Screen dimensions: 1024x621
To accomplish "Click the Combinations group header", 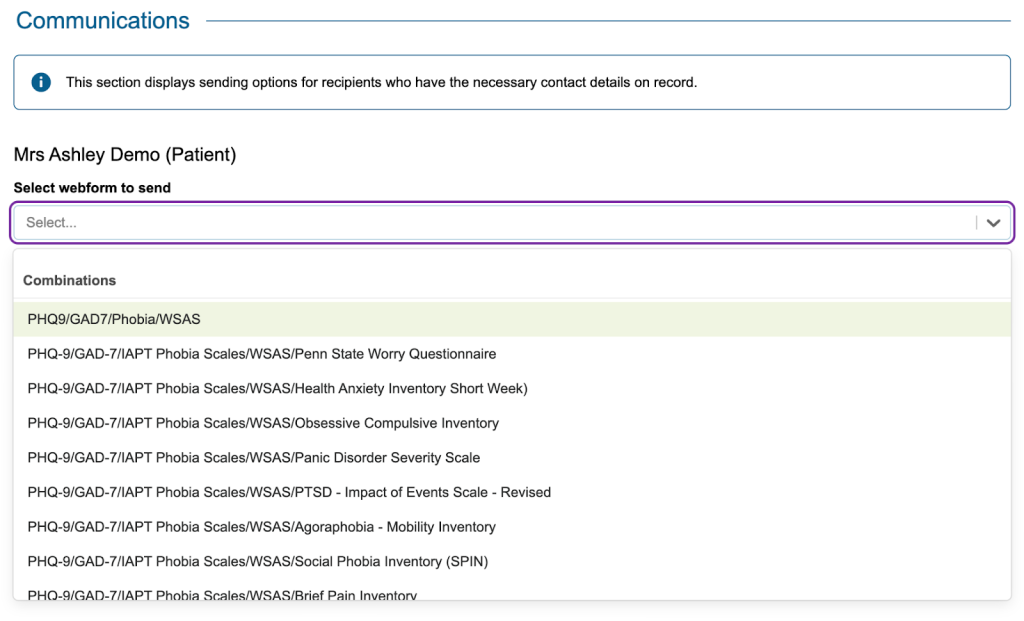I will click(x=70, y=281).
